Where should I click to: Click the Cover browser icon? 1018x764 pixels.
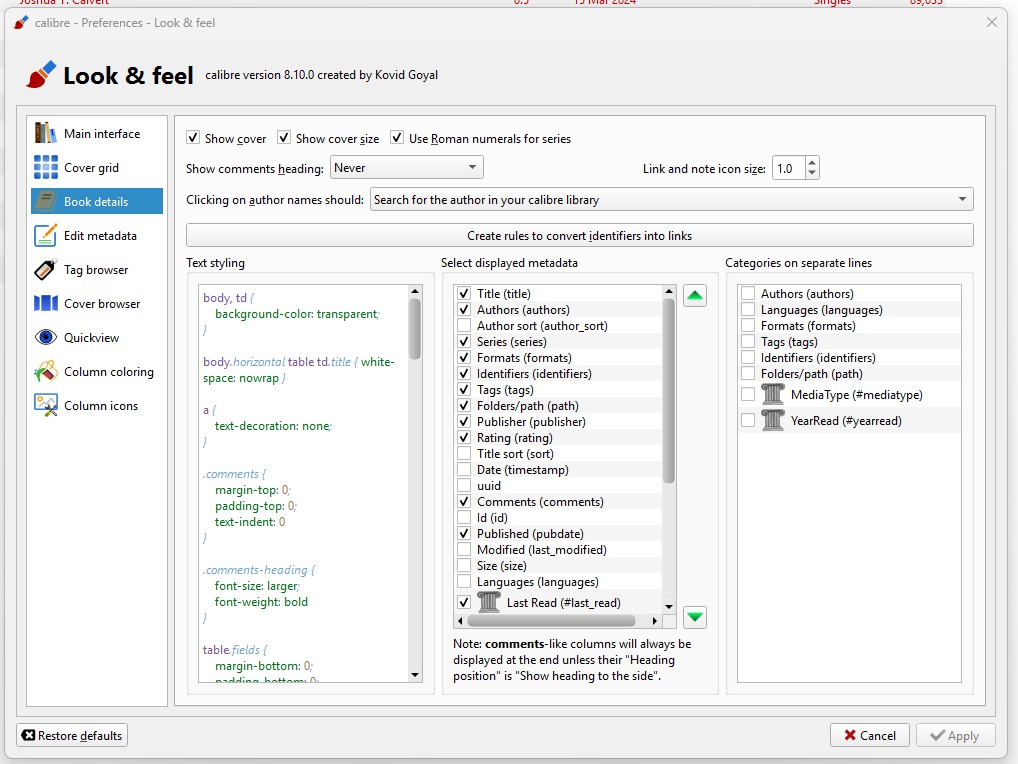point(45,303)
